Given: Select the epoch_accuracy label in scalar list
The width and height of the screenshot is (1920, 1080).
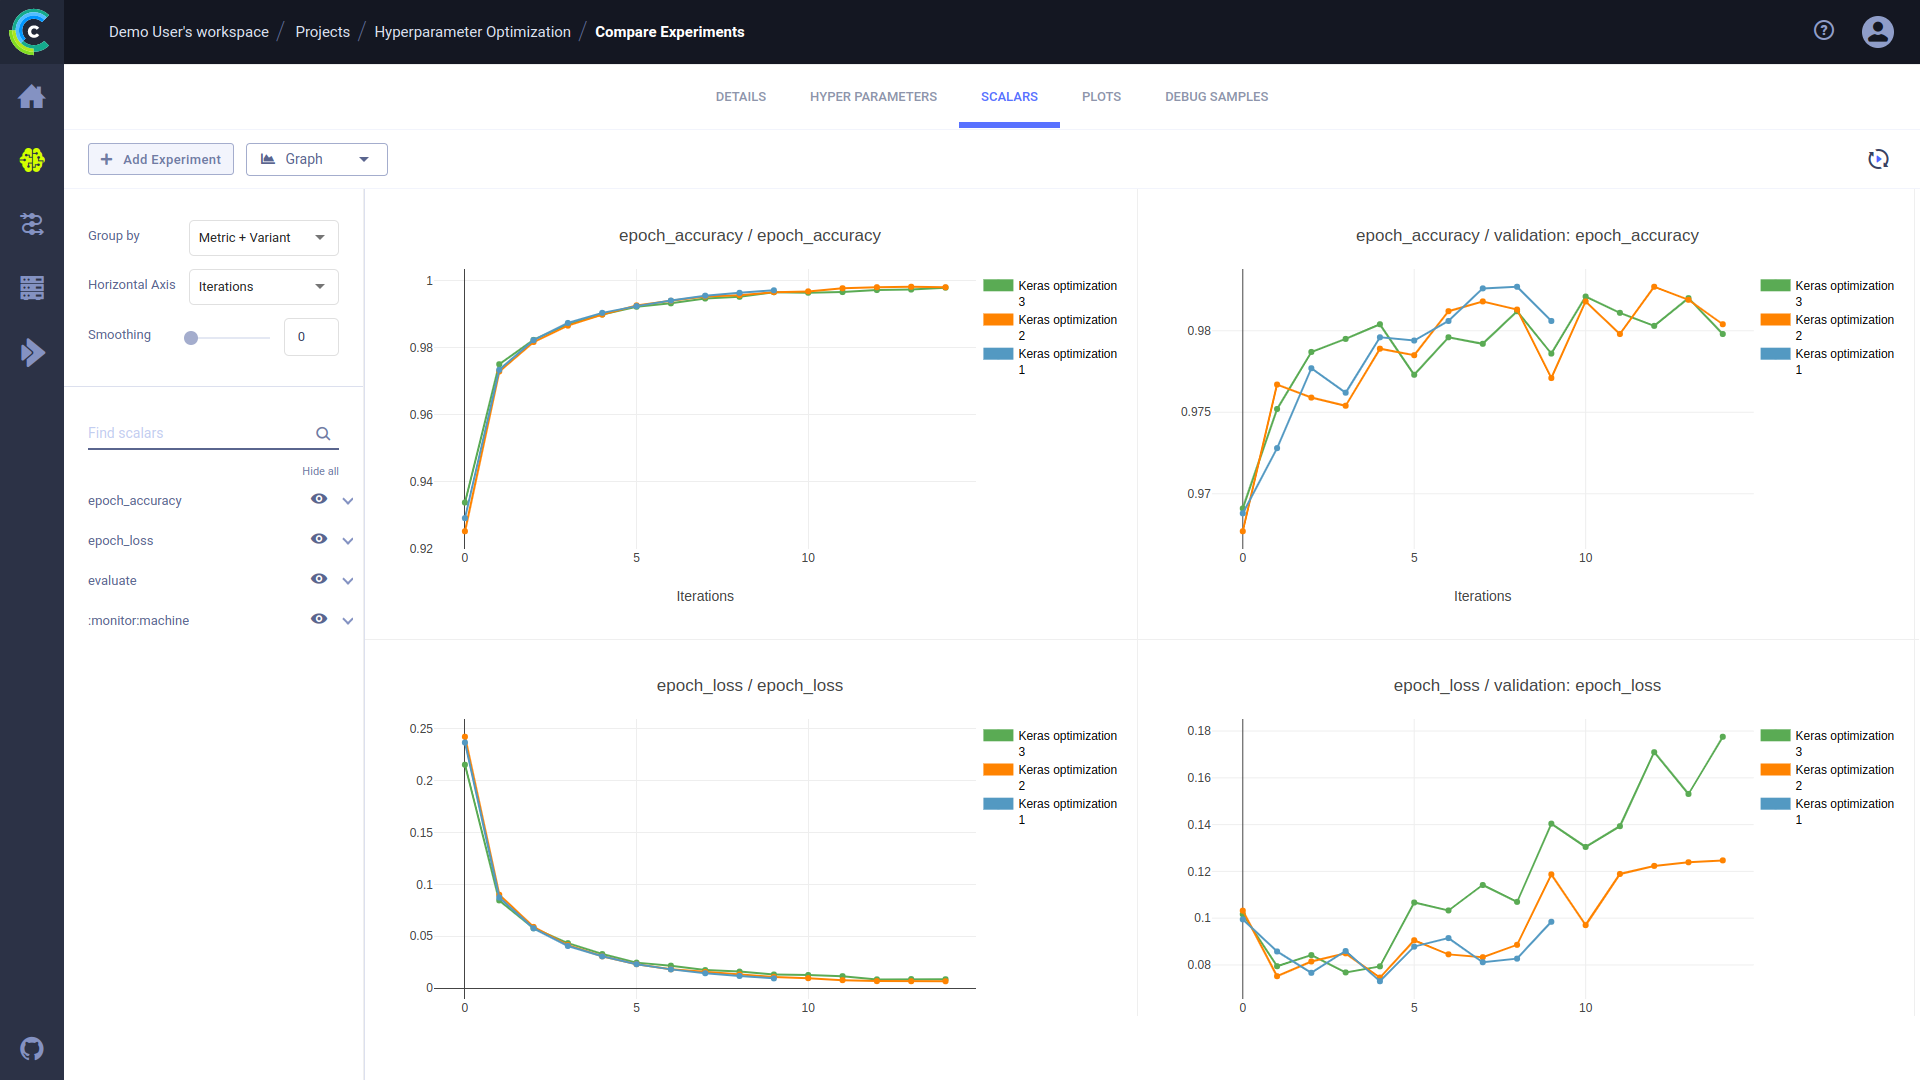Looking at the screenshot, I should tap(135, 501).
